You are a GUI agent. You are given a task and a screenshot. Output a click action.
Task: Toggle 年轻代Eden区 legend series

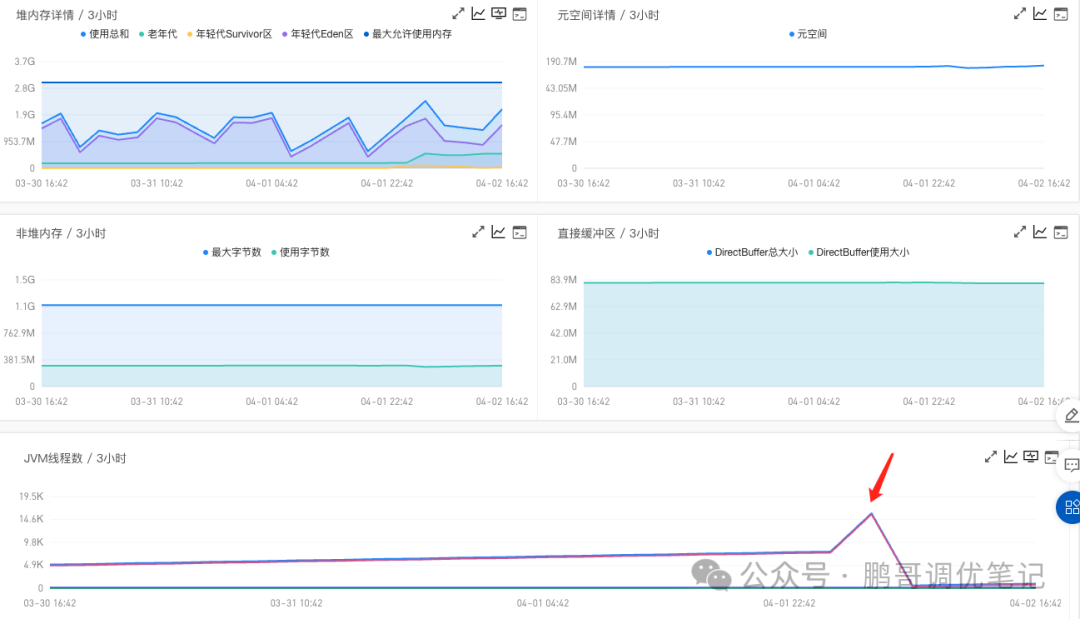(318, 34)
